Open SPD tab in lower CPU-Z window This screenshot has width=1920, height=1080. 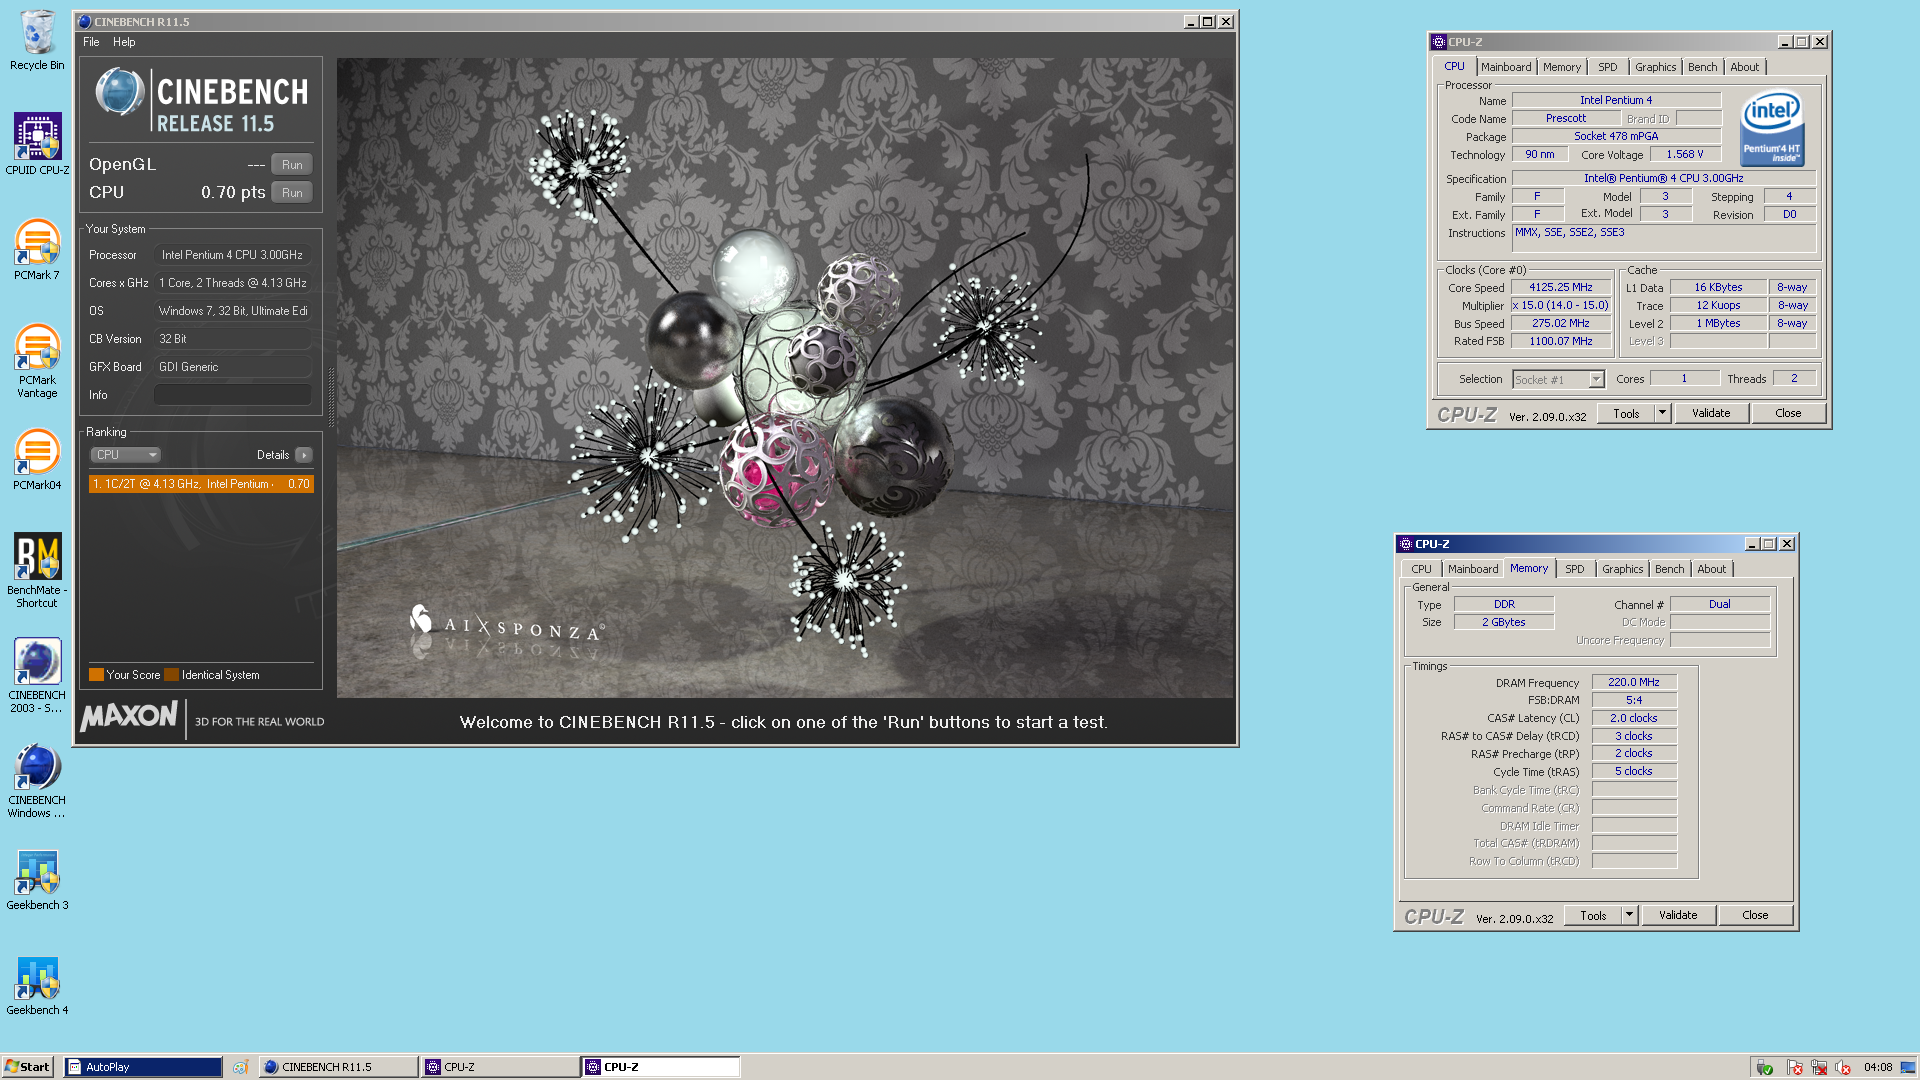click(x=1574, y=569)
